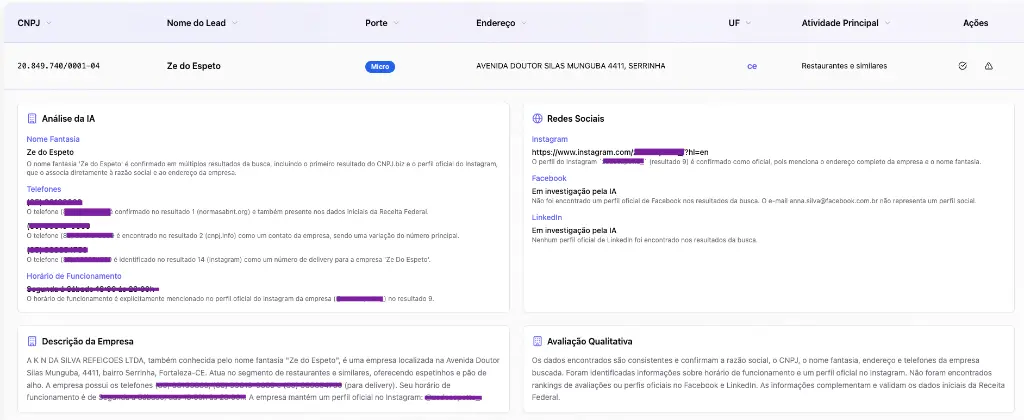Viewport: 1024px width, 420px height.
Task: Click the 'ce' state link
Action: pos(752,66)
